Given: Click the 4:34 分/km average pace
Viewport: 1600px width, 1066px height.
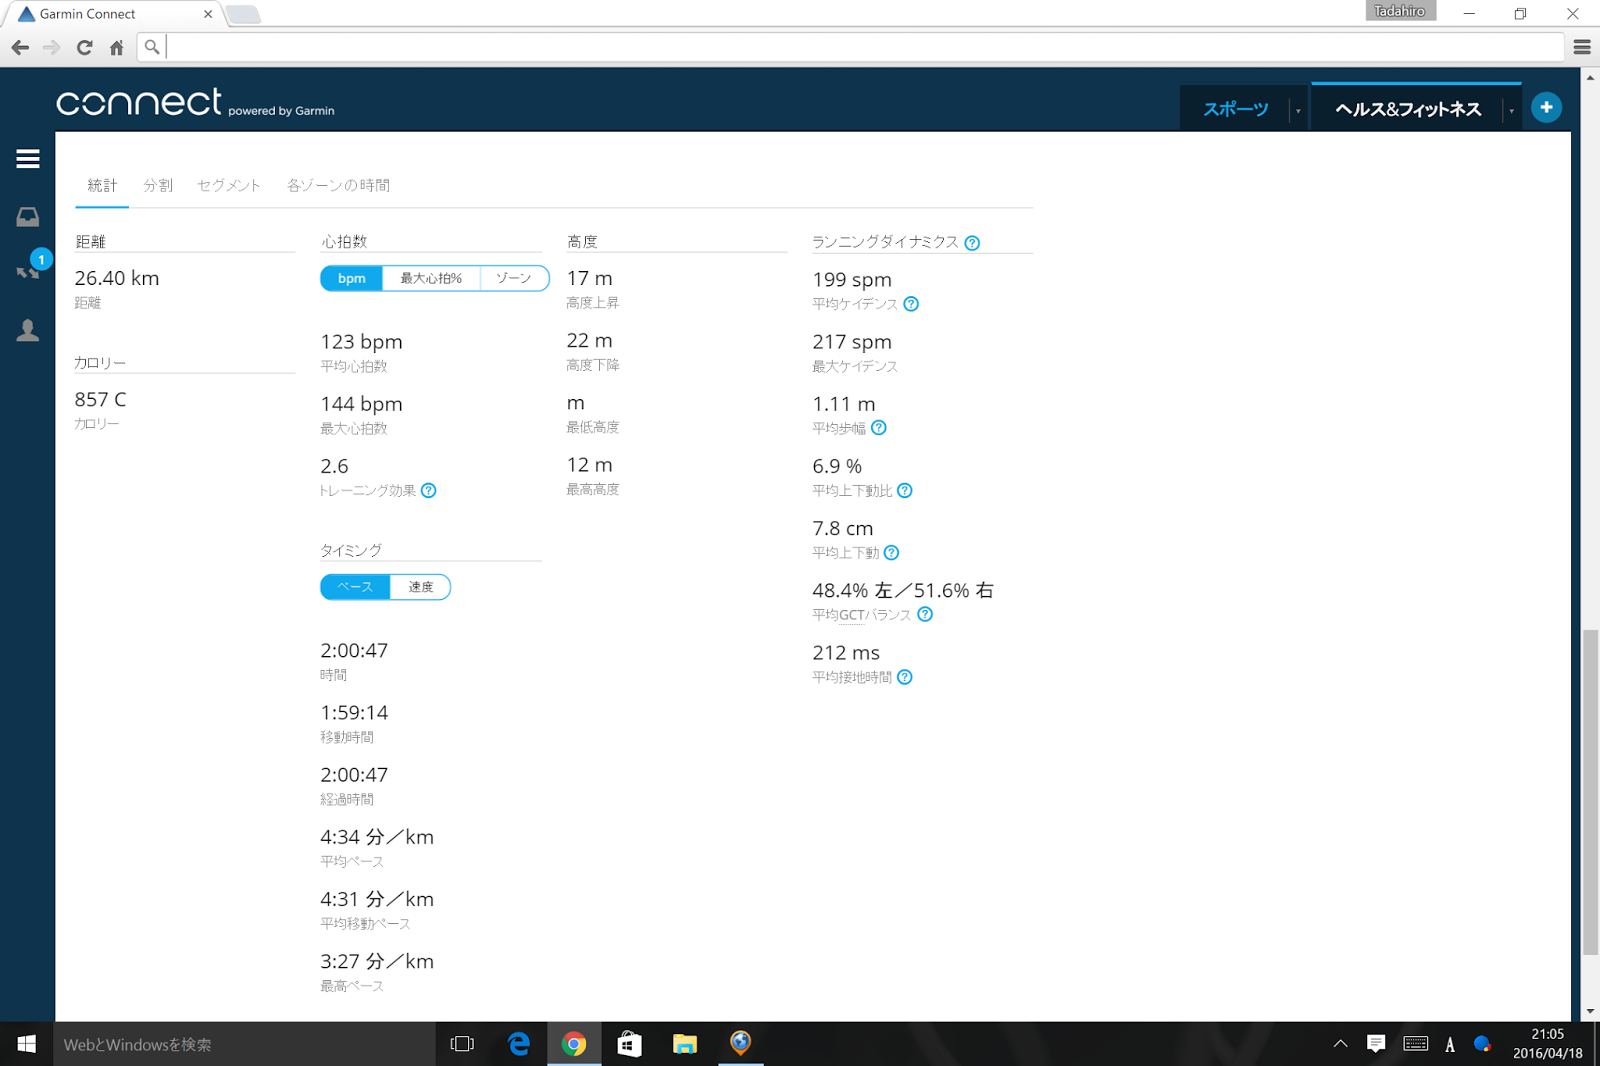Looking at the screenshot, I should [x=377, y=837].
